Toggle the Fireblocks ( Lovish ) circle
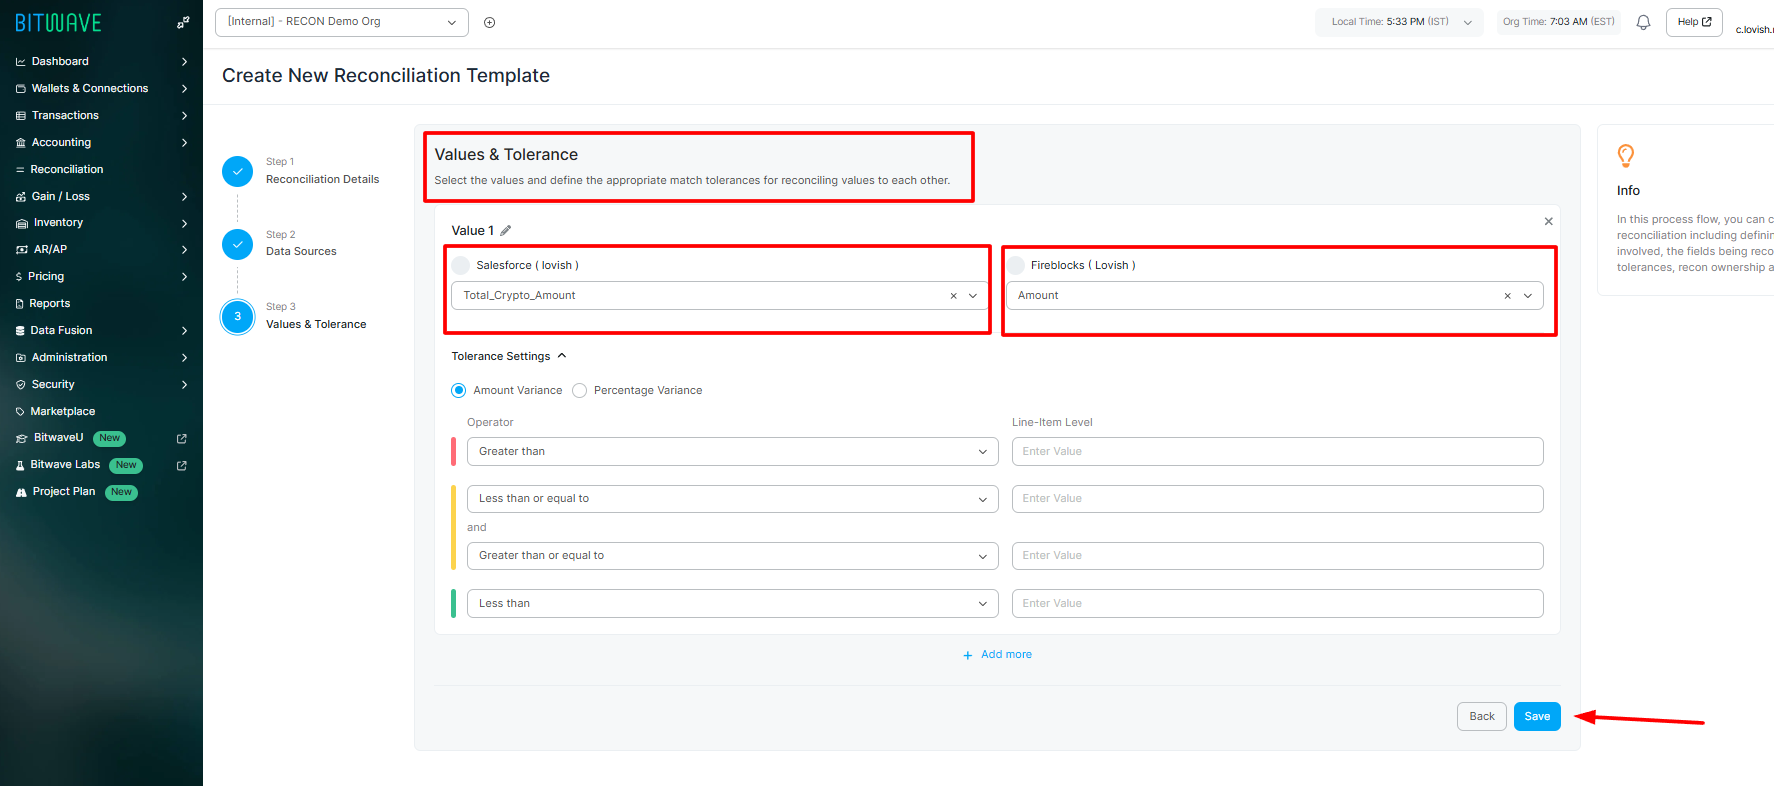Image resolution: width=1774 pixels, height=786 pixels. [1015, 265]
